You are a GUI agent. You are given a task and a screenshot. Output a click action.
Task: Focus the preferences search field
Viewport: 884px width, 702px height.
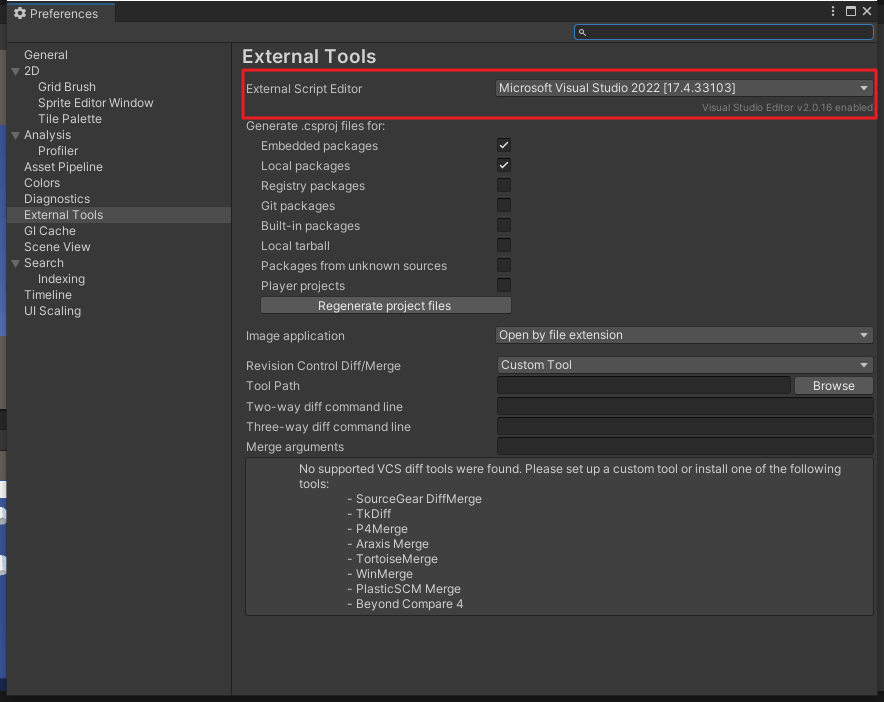[x=724, y=32]
